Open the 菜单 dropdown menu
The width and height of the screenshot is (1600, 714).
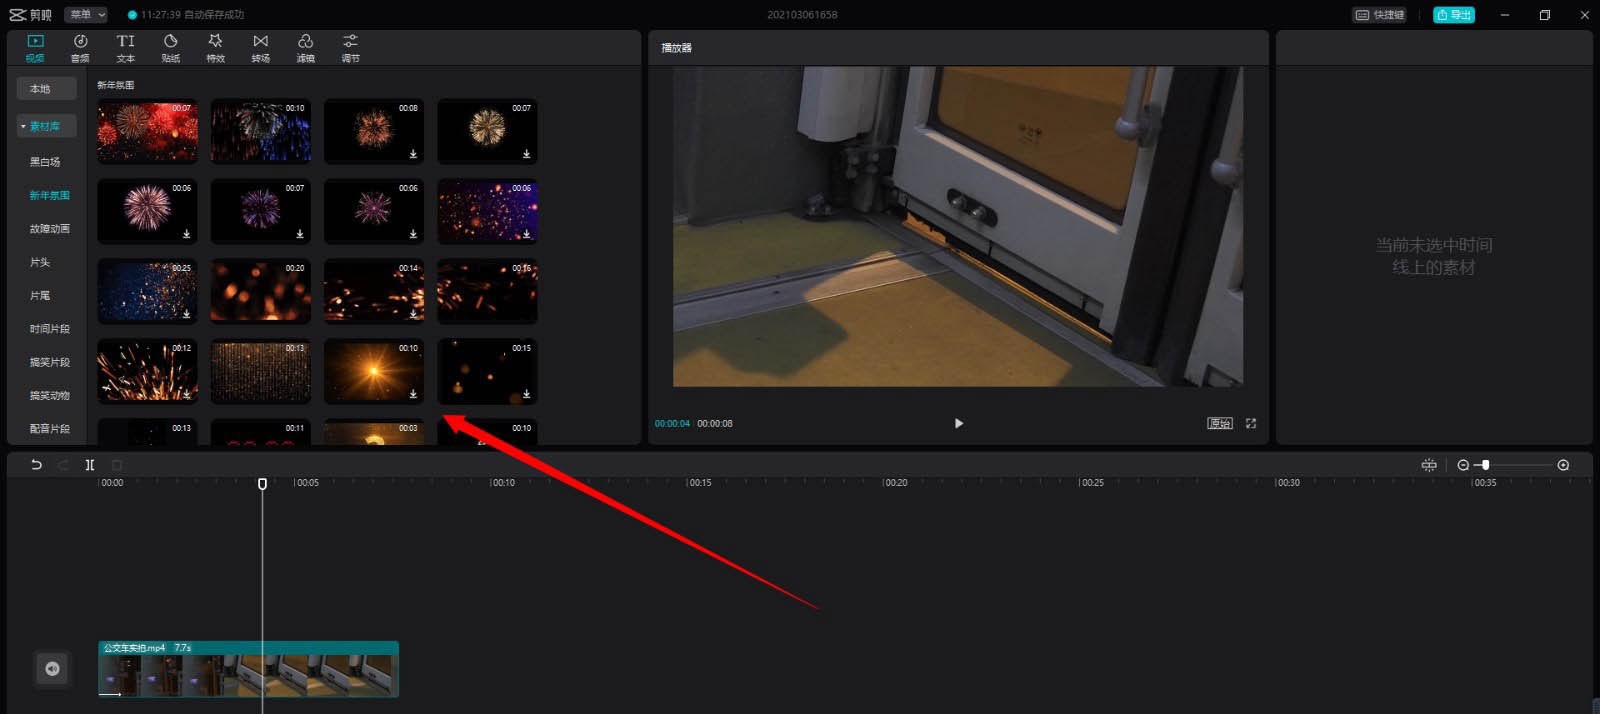pos(87,15)
